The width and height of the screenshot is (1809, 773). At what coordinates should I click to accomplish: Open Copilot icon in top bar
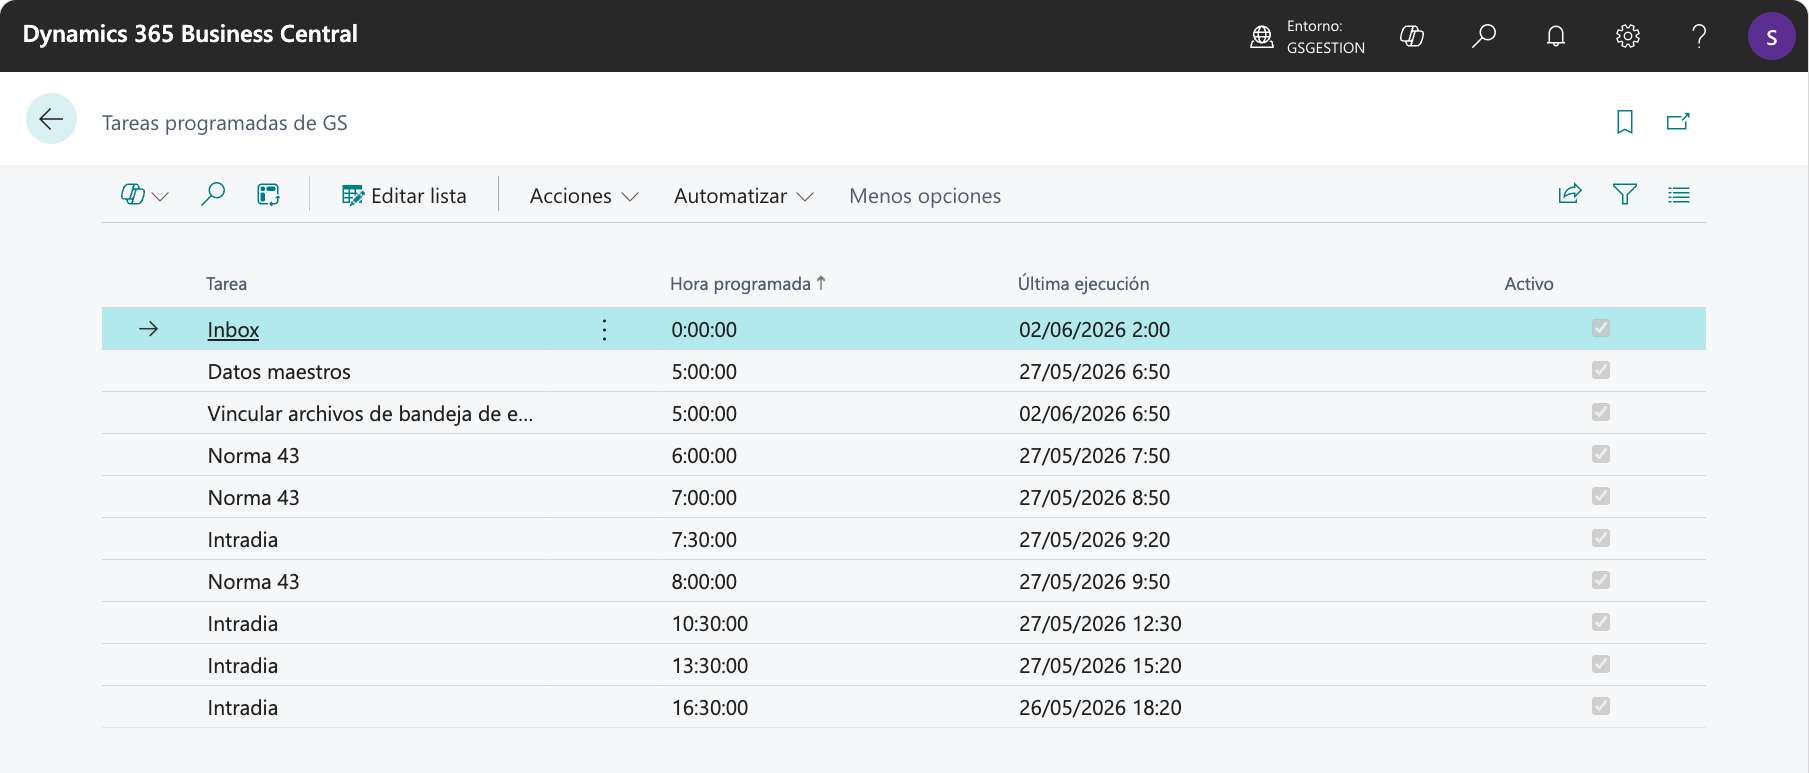pos(1412,36)
